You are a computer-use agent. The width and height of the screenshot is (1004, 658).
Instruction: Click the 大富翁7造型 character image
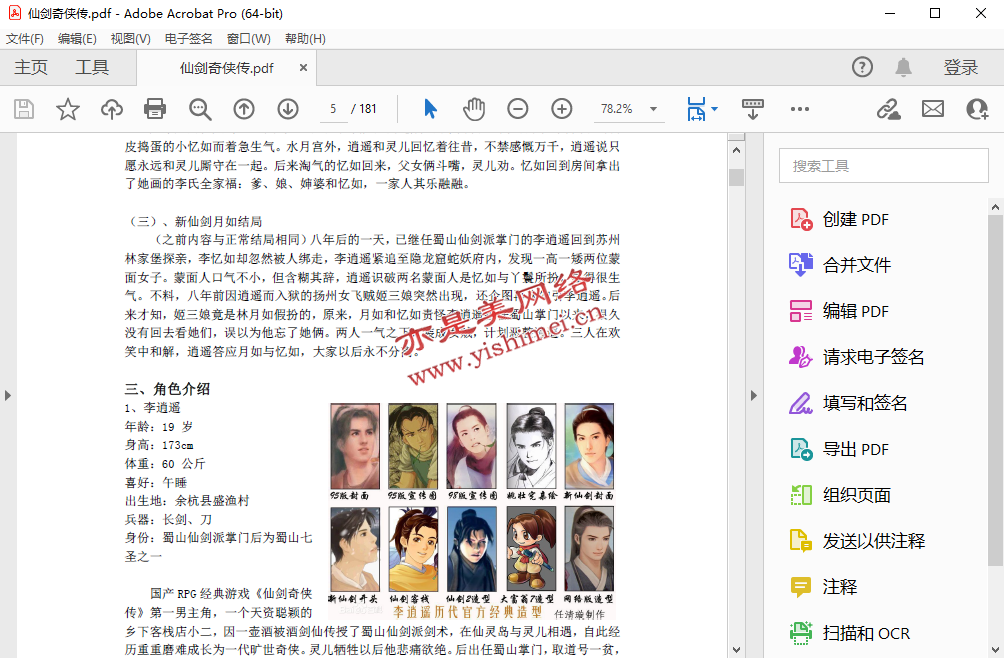click(531, 549)
